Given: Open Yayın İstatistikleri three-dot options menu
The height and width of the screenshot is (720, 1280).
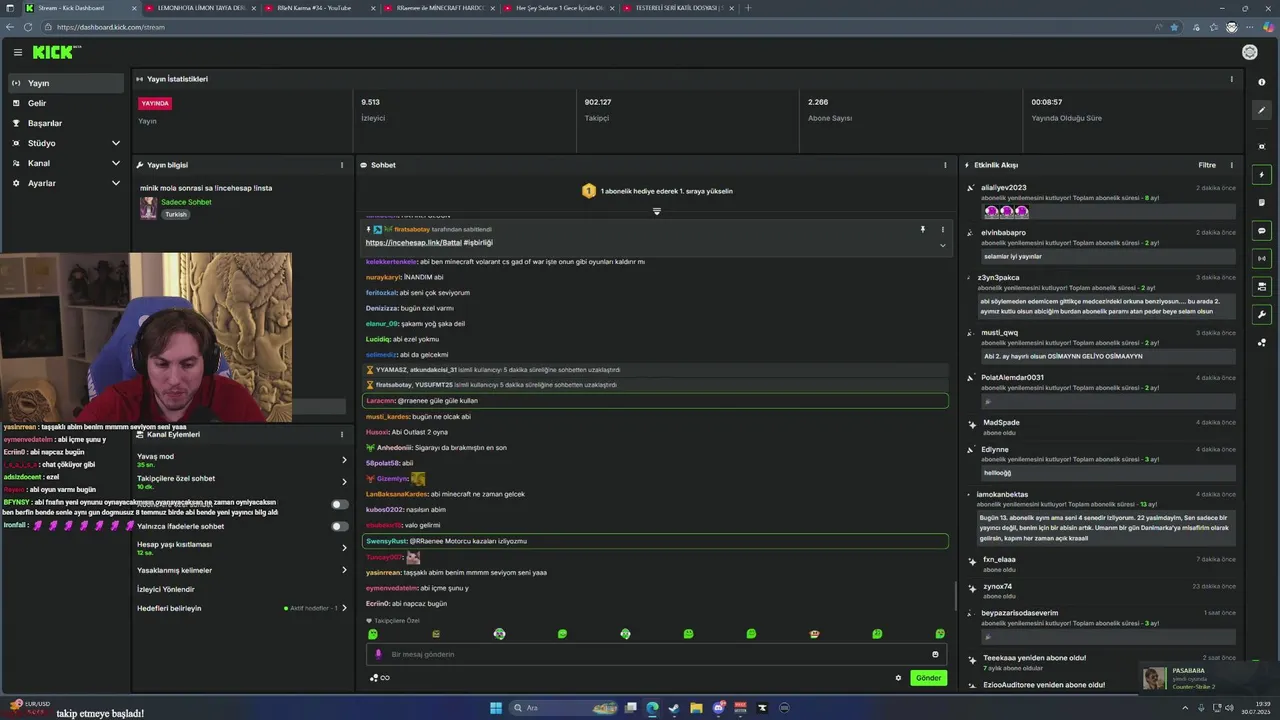Looking at the screenshot, I should [1231, 79].
